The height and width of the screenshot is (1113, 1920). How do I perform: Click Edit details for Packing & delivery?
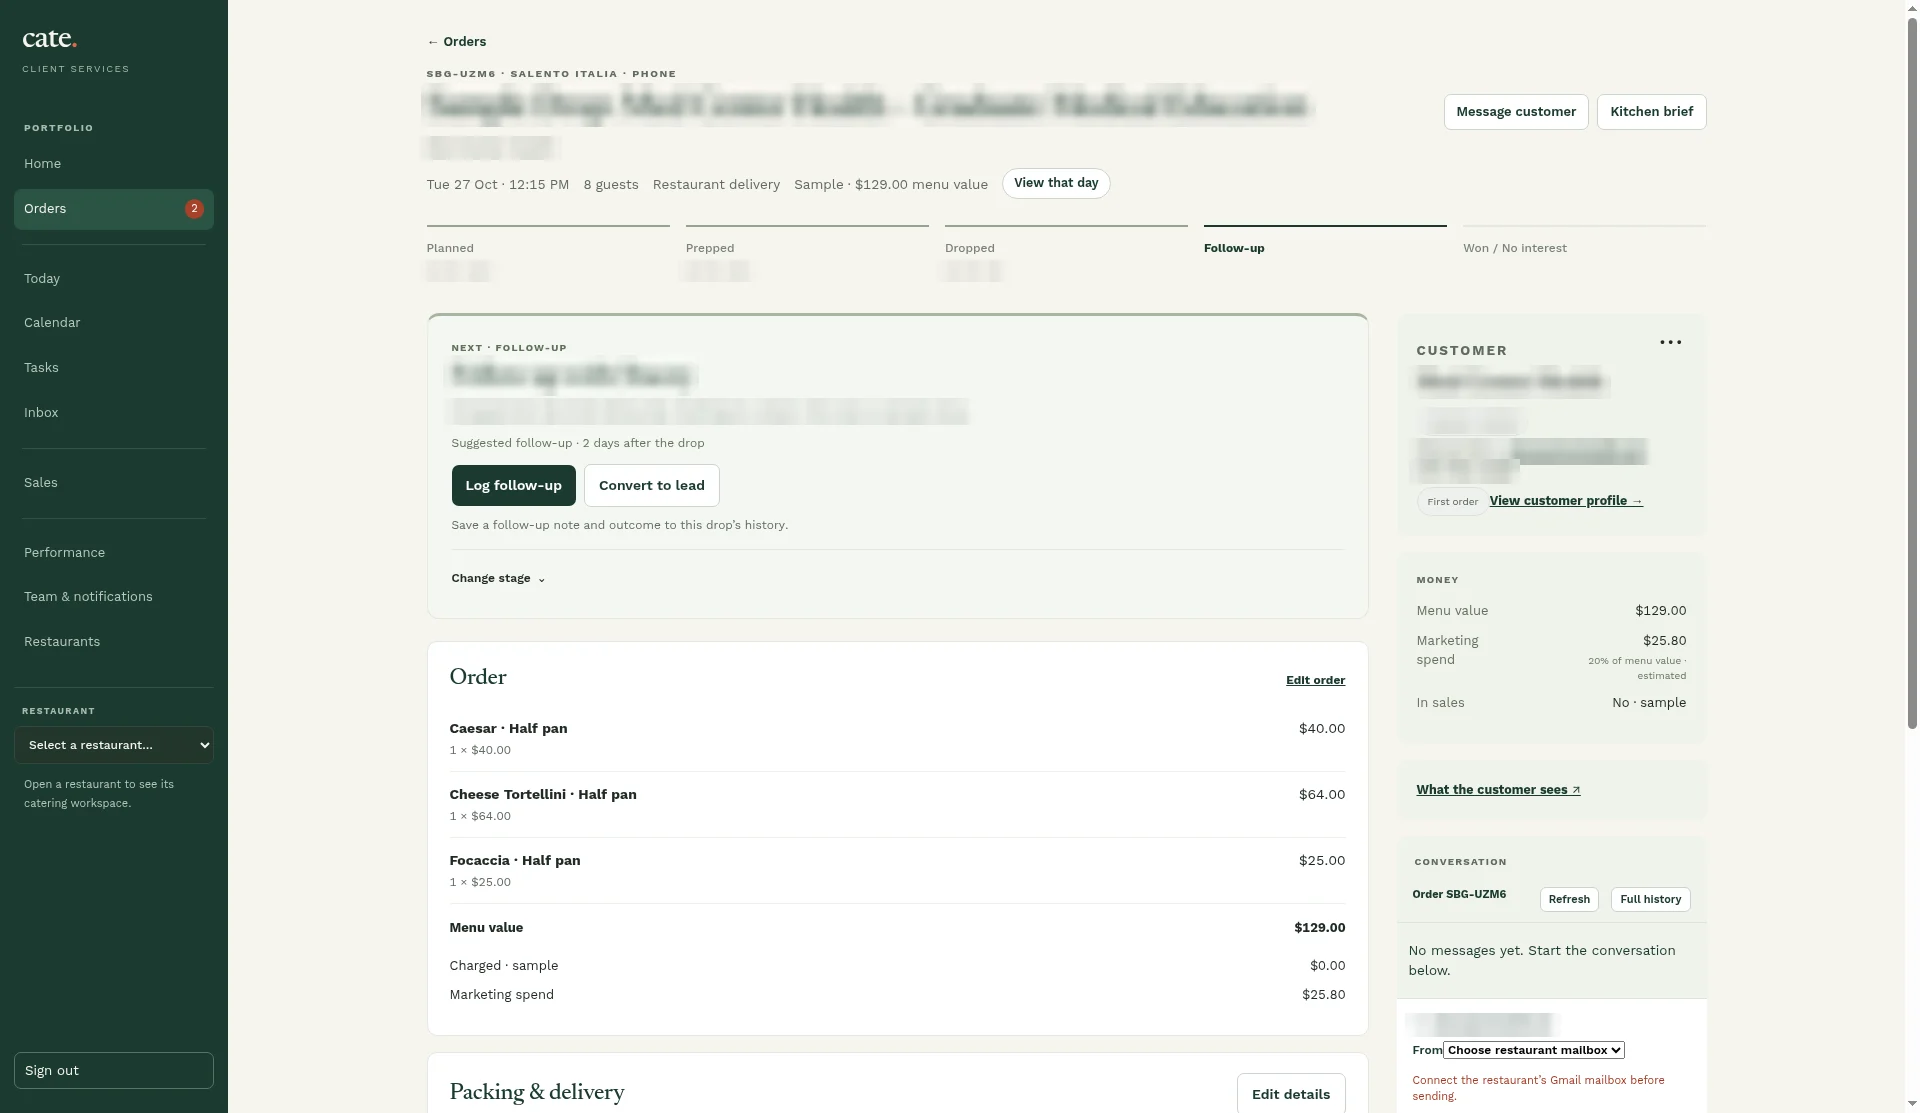[1290, 1094]
